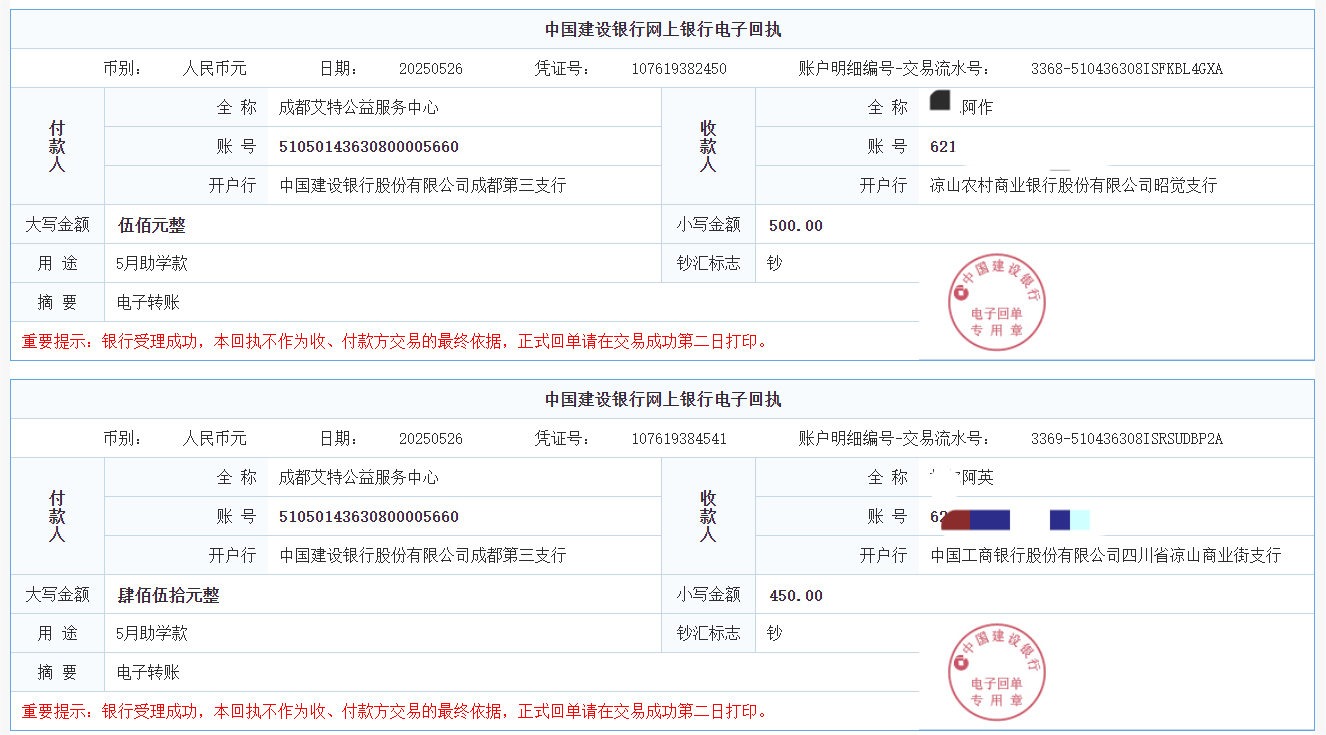Click the date 20250526 beside voucher 107619382450

[x=430, y=69]
